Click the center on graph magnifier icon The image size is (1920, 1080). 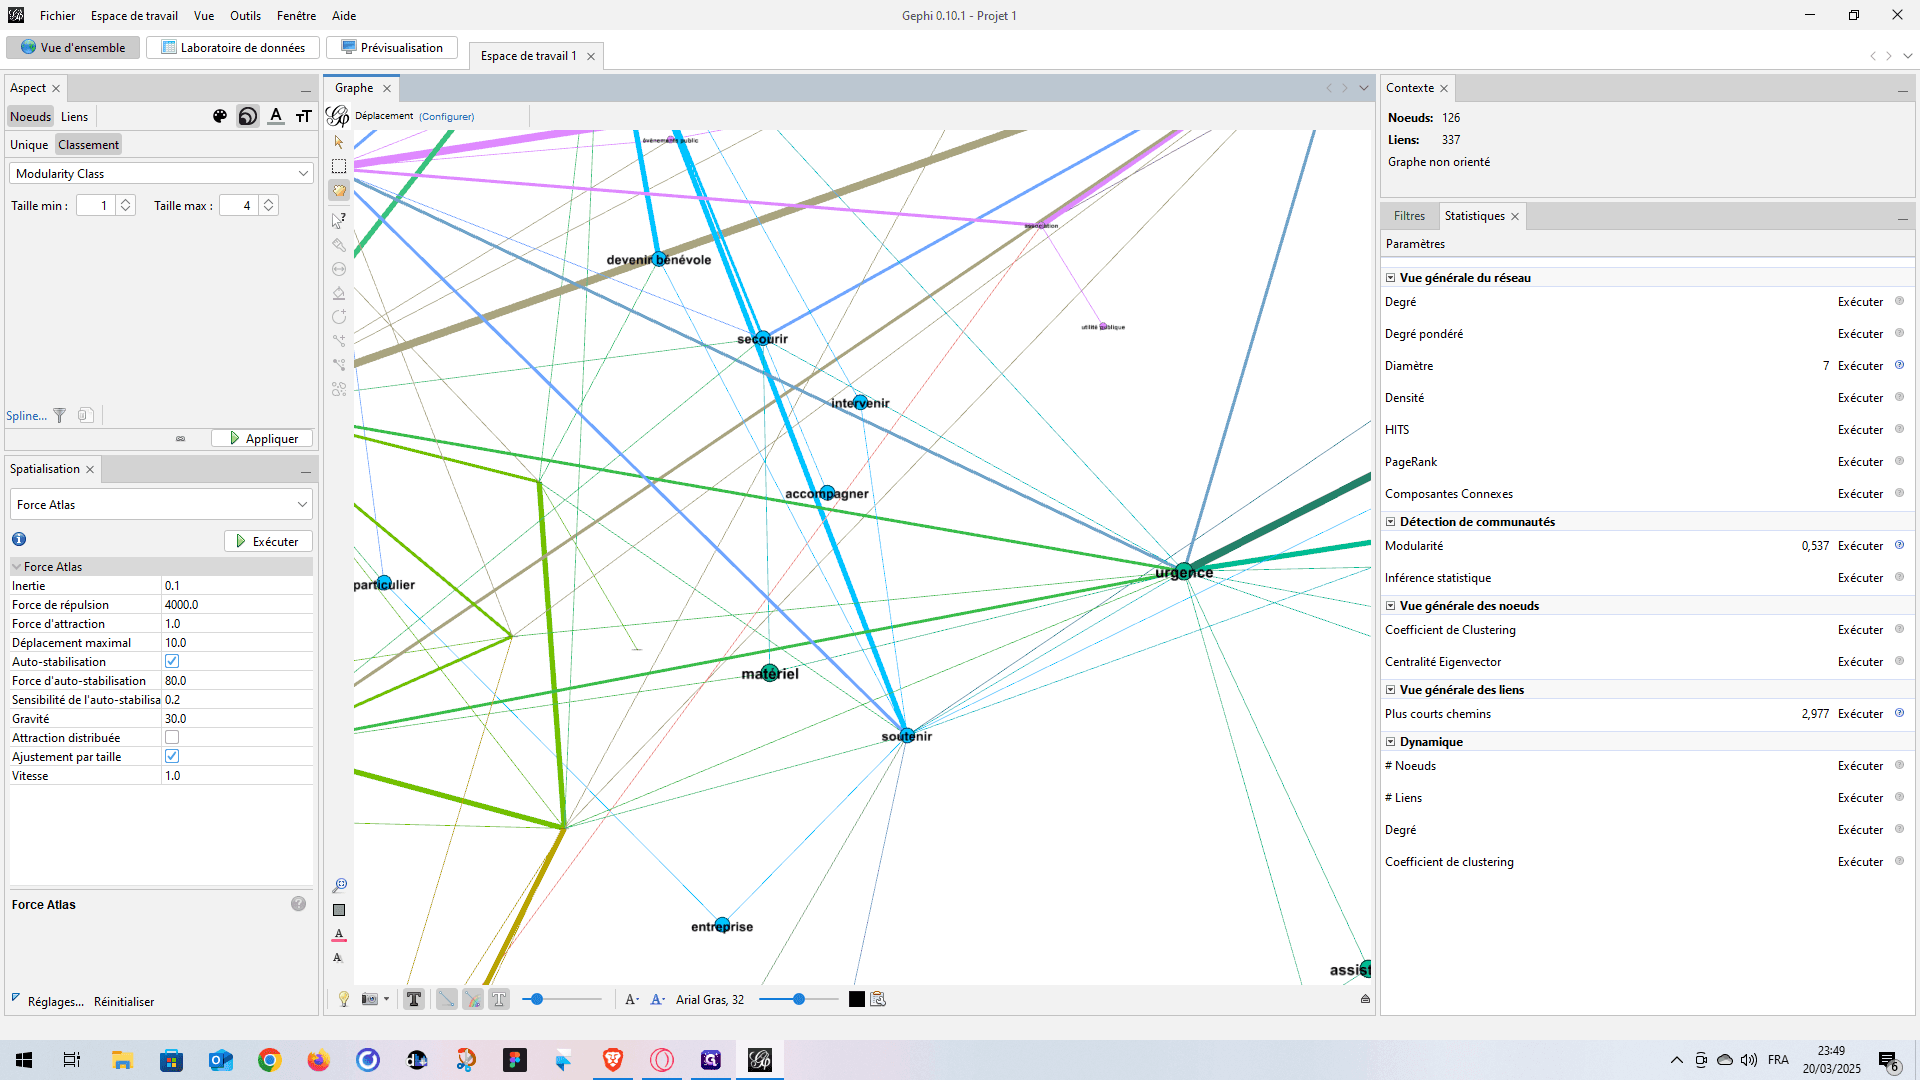click(x=339, y=885)
